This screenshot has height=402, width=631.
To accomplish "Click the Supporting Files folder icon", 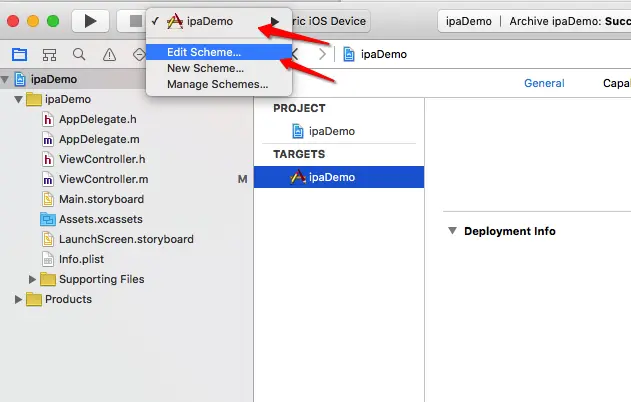I will [48, 279].
